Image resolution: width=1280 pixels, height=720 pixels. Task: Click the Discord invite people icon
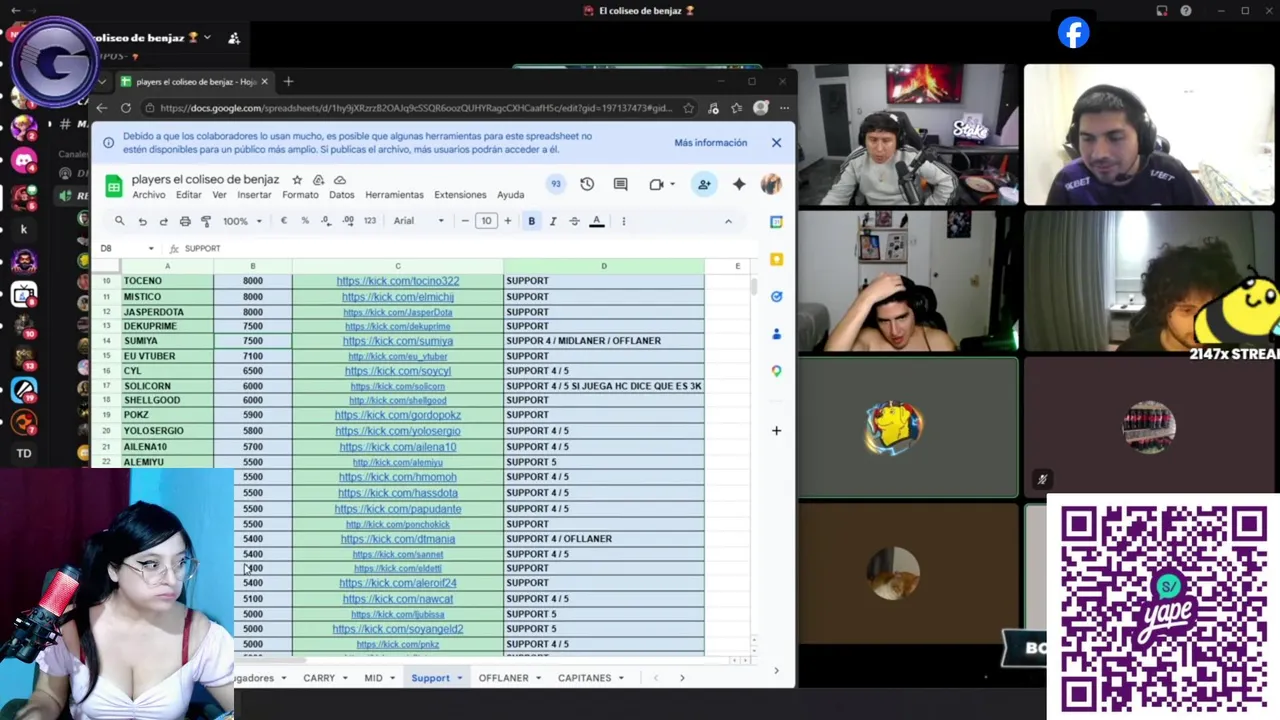click(x=234, y=38)
